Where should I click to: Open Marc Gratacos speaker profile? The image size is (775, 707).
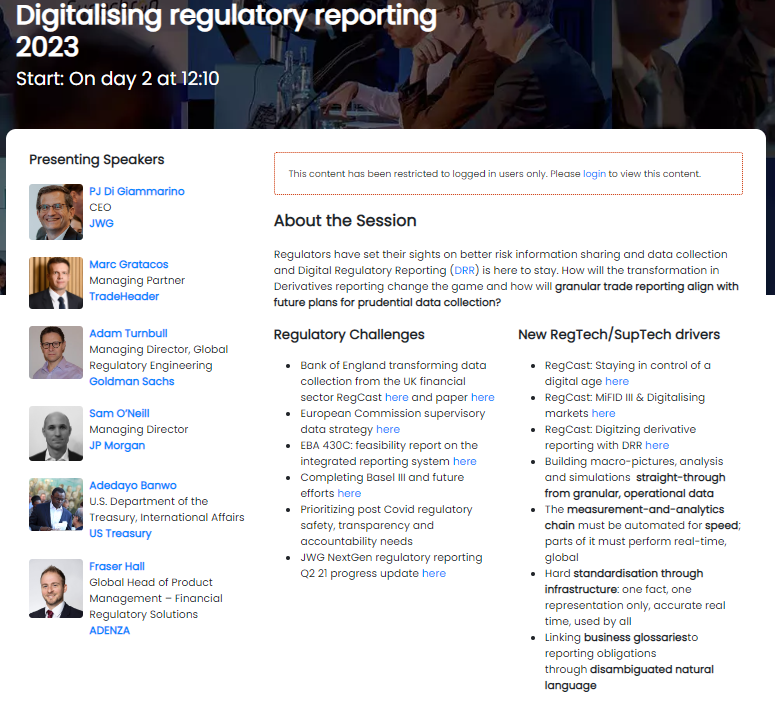(129, 265)
